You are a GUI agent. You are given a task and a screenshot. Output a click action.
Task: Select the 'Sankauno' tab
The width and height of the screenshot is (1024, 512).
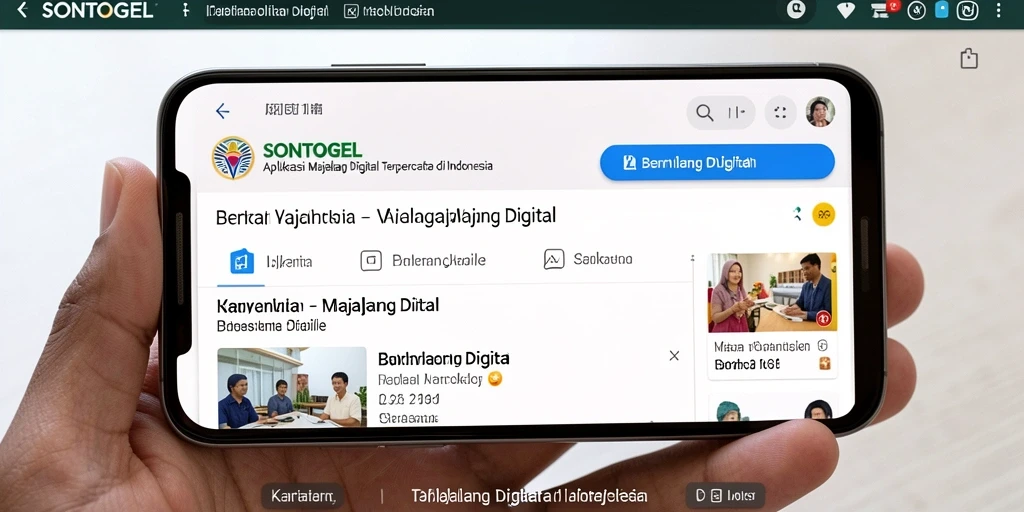click(x=588, y=259)
